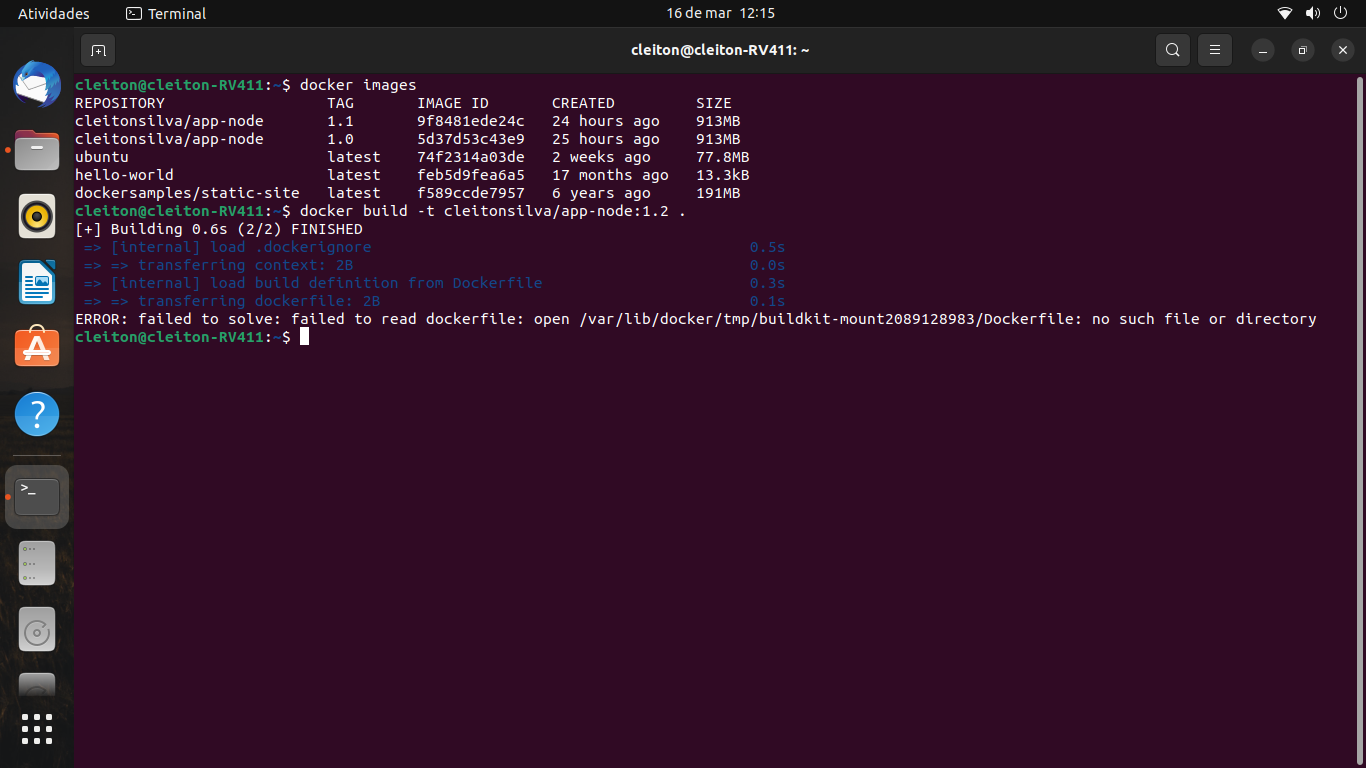The height and width of the screenshot is (768, 1366).
Task: Open the Atividades overview
Action: click(54, 14)
